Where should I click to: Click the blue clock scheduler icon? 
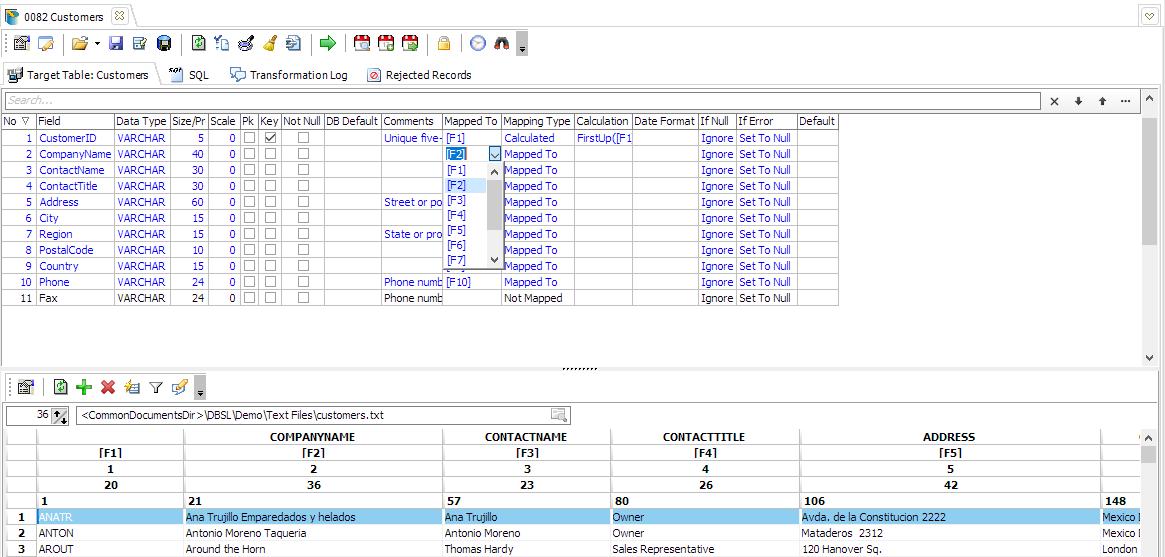478,44
